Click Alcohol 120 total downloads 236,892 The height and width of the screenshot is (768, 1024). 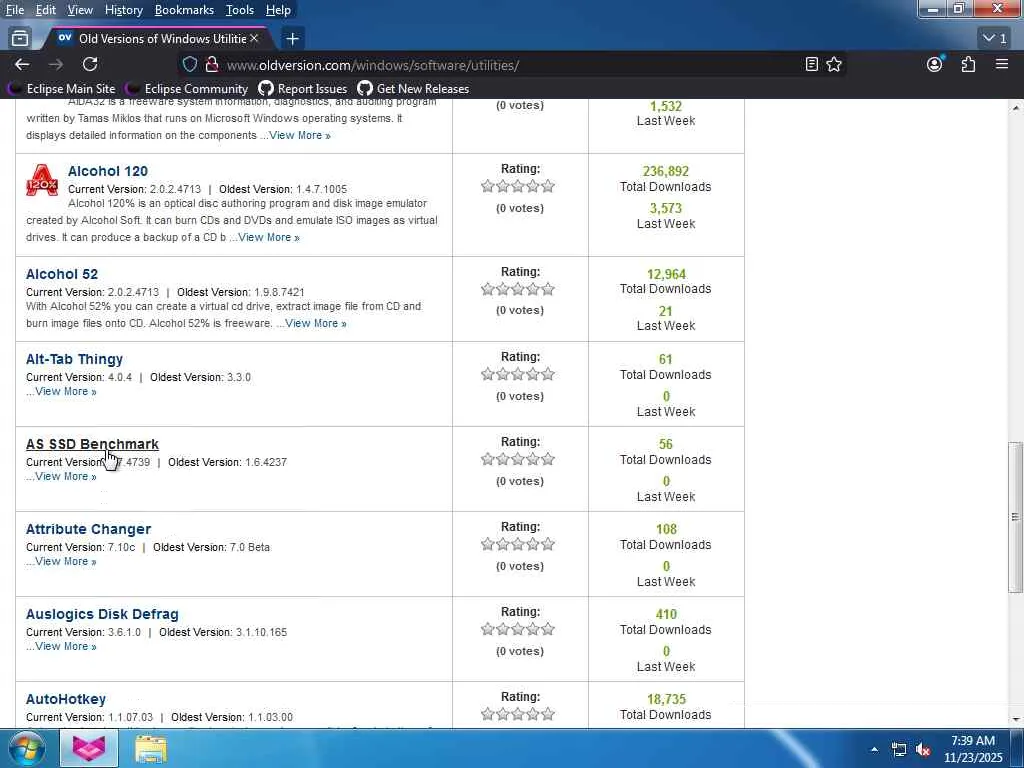pyautogui.click(x=665, y=171)
